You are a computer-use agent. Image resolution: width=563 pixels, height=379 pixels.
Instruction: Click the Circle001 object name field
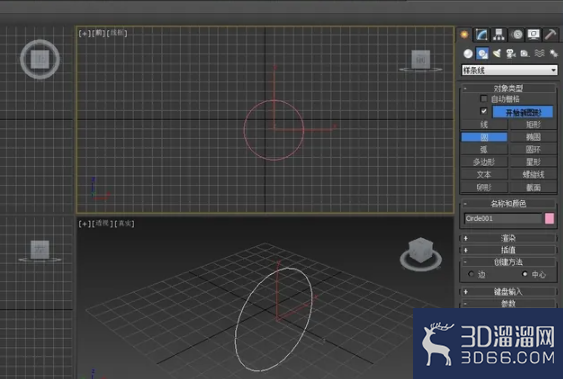[x=502, y=218]
